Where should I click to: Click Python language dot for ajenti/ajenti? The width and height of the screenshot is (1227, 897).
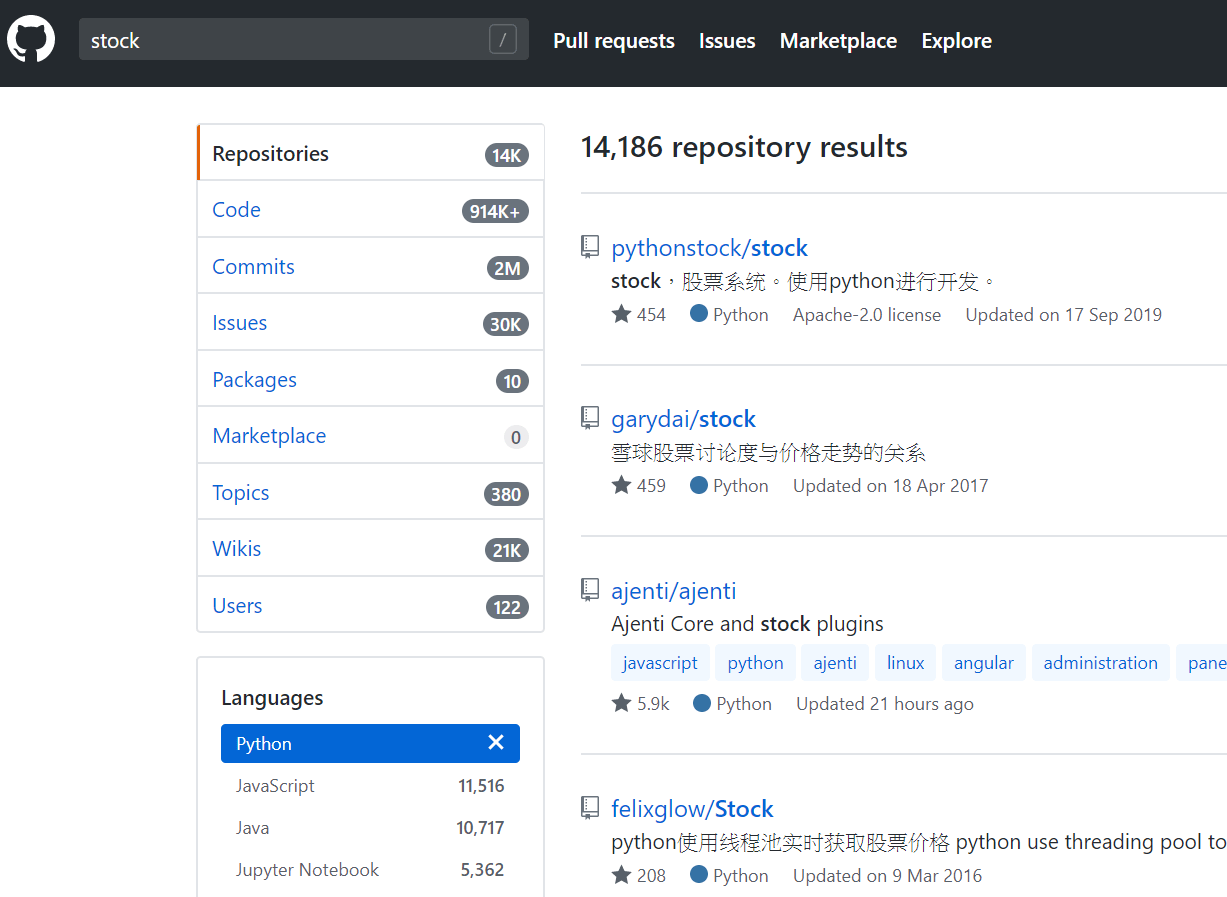tap(702, 703)
